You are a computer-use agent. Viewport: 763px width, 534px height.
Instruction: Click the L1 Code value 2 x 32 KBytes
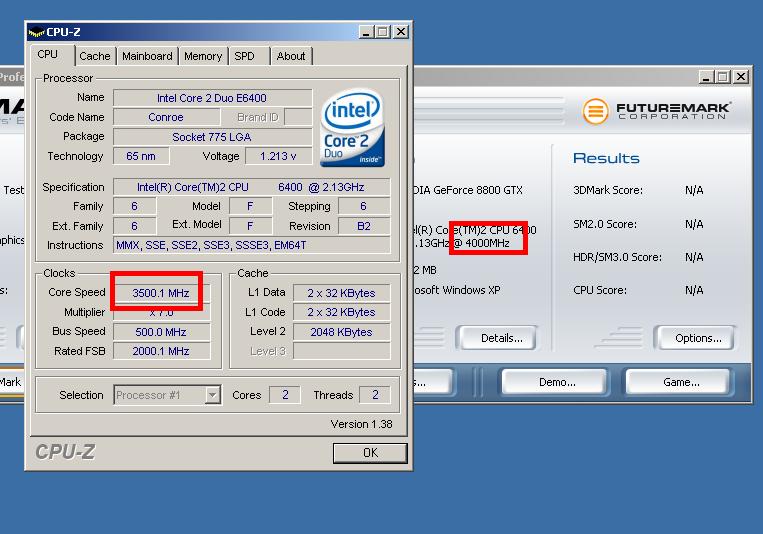click(342, 312)
